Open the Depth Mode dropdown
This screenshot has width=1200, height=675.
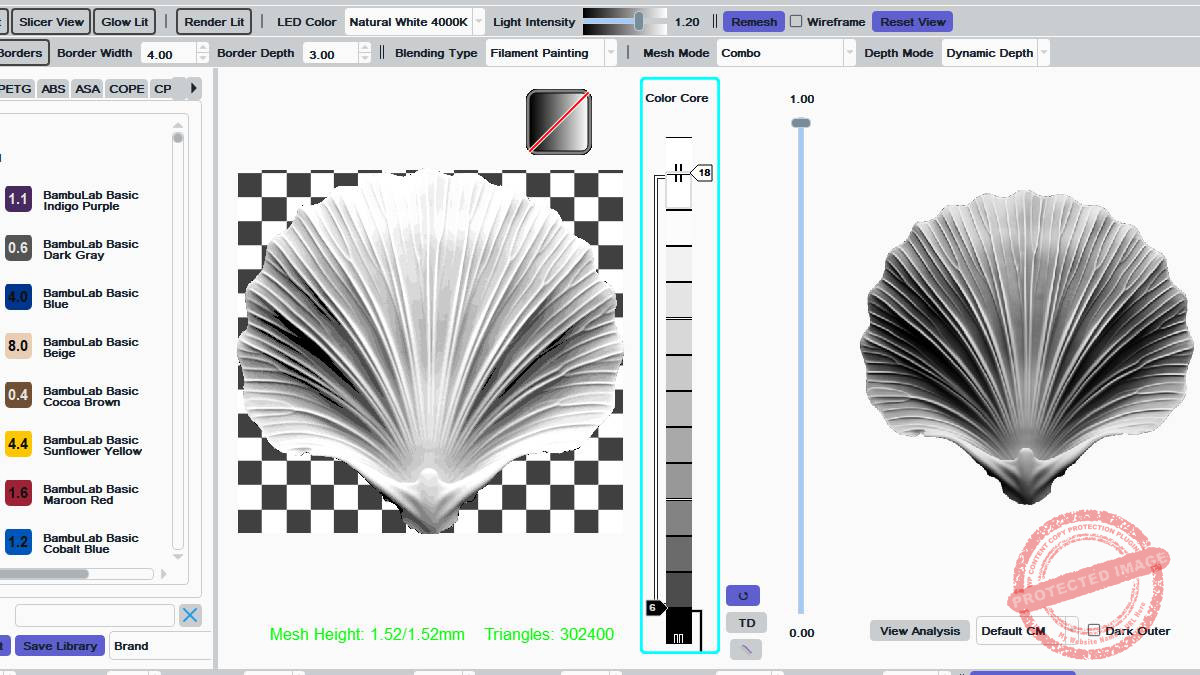996,53
